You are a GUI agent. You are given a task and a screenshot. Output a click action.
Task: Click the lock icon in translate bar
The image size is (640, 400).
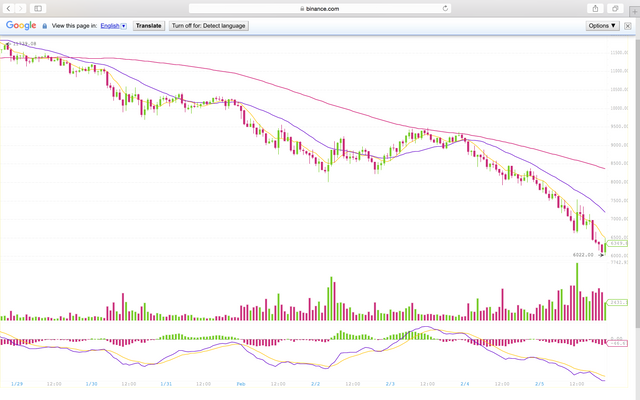click(x=45, y=26)
